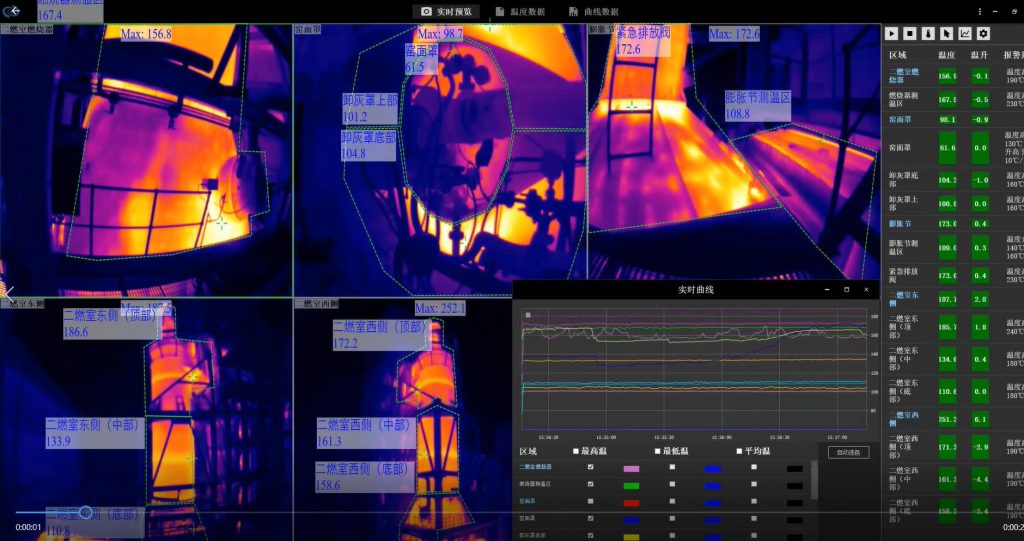
Task: Click the stop icon in monitoring toolbar
Action: 910,34
